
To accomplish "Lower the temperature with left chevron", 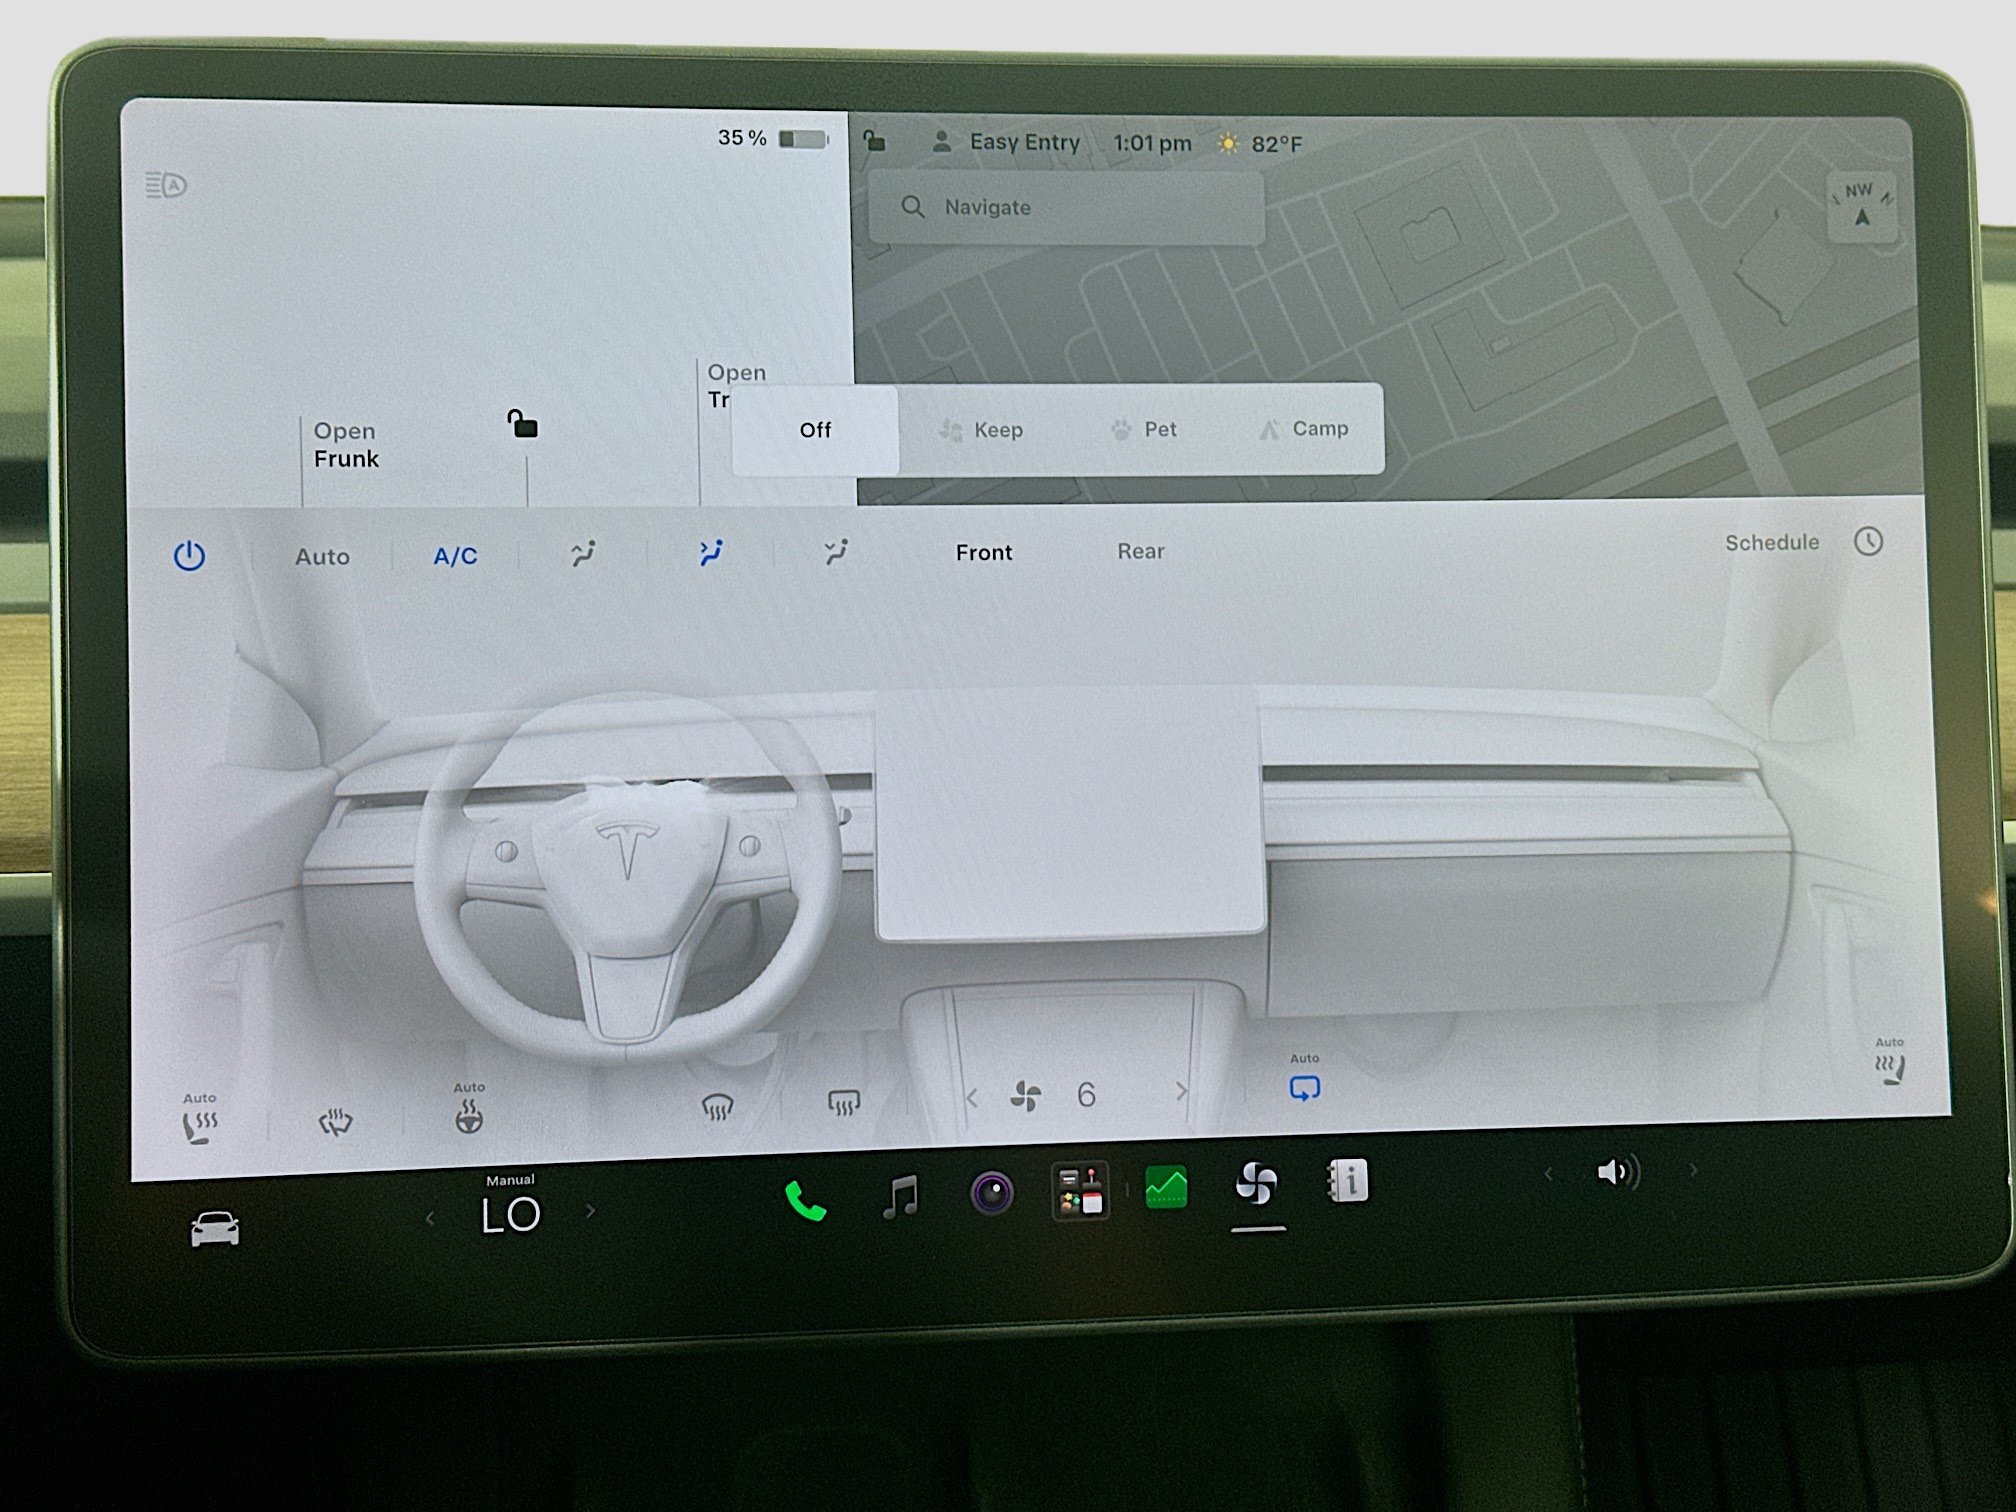I will pyautogui.click(x=430, y=1217).
